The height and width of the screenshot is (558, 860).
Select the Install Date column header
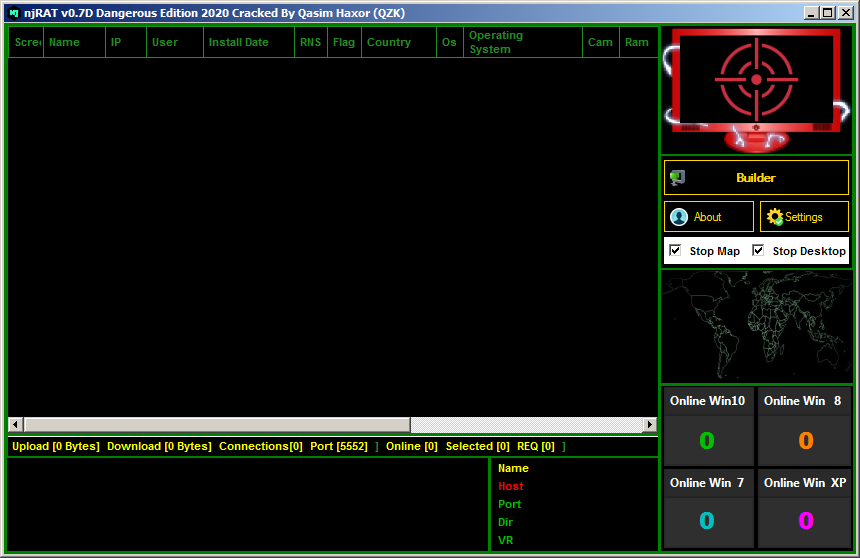(238, 42)
